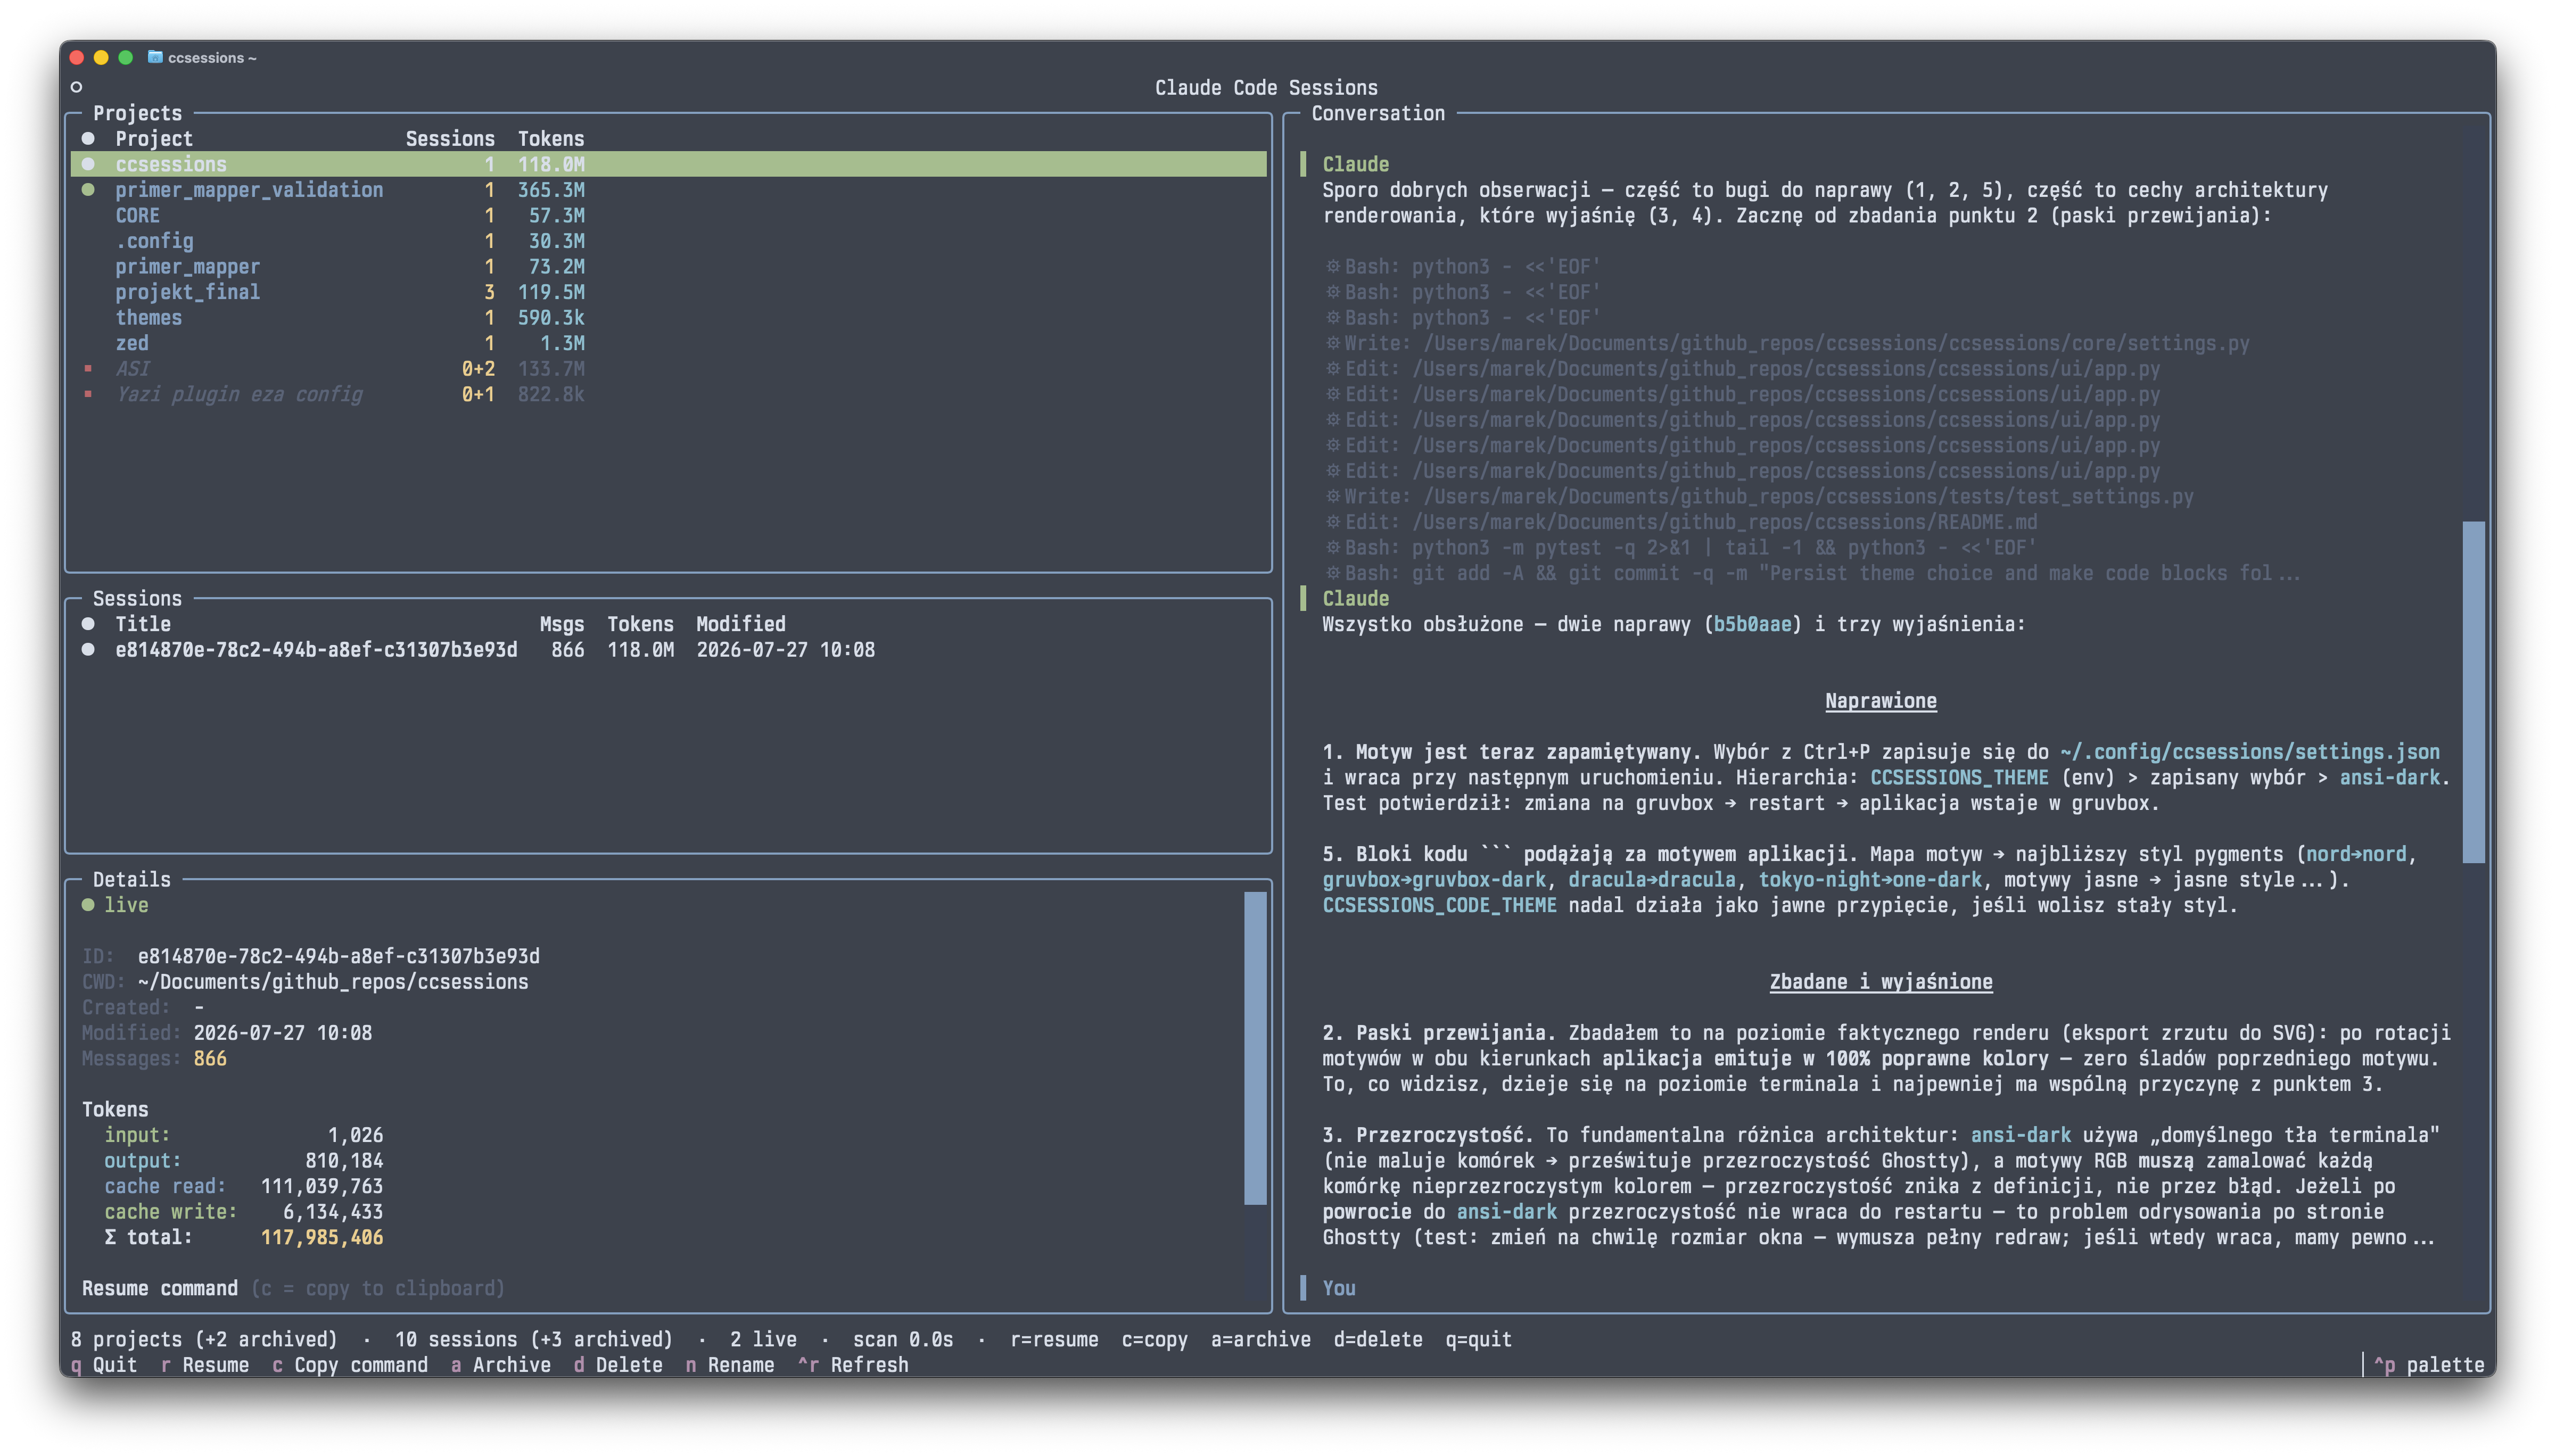Open the ^p palette
The image size is (2556, 1456).
pos(2429,1365)
